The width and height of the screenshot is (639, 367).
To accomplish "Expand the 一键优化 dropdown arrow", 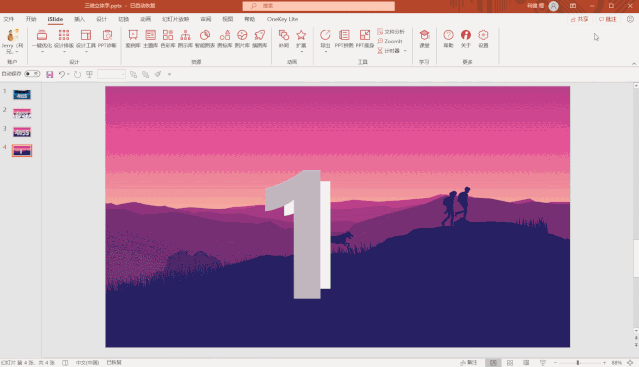I will [42, 52].
